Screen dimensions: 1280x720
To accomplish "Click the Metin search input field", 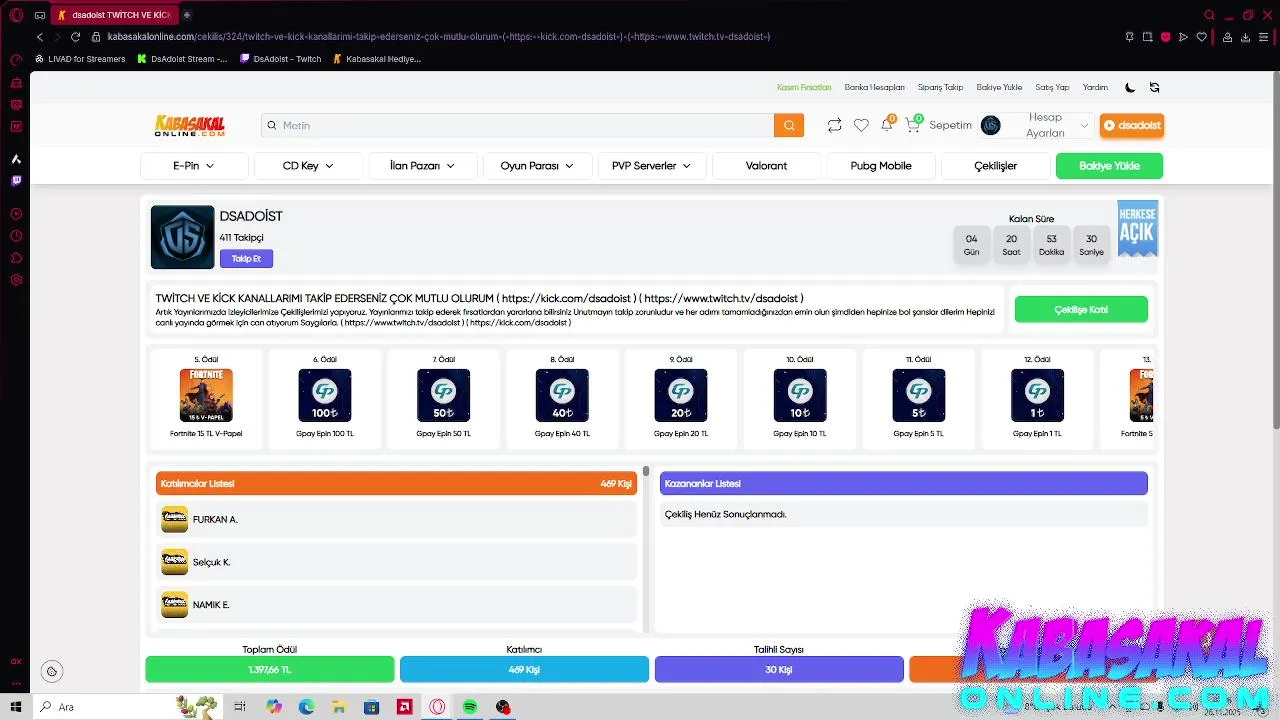I will click(518, 125).
